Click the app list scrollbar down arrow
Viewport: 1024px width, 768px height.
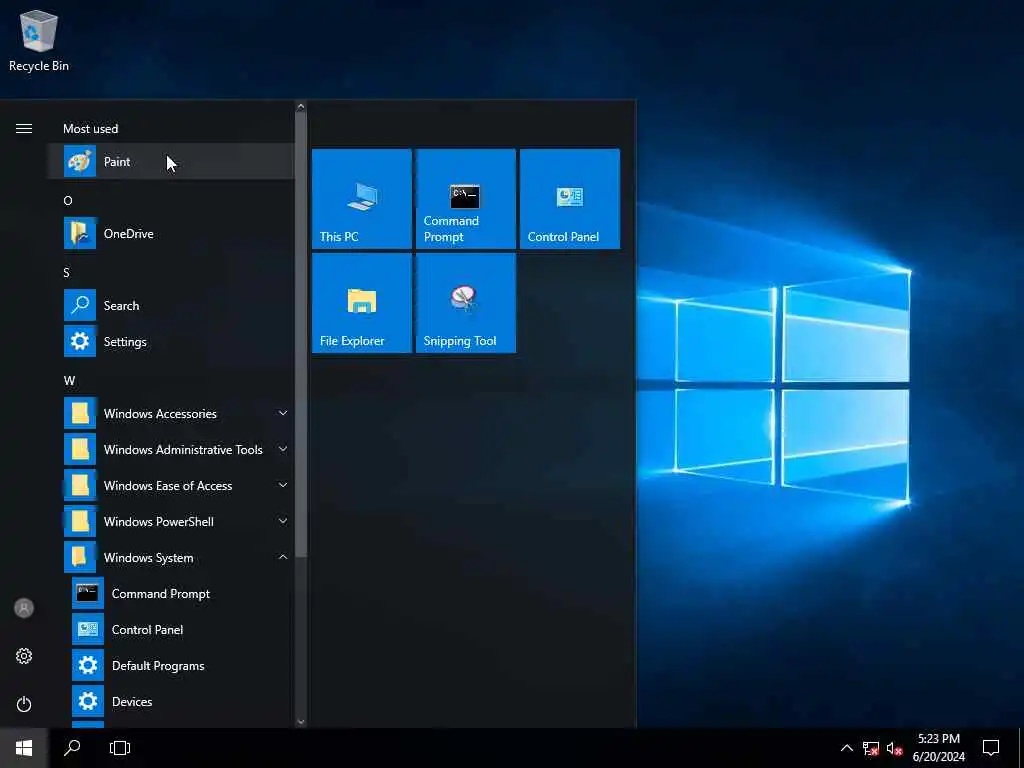(300, 722)
